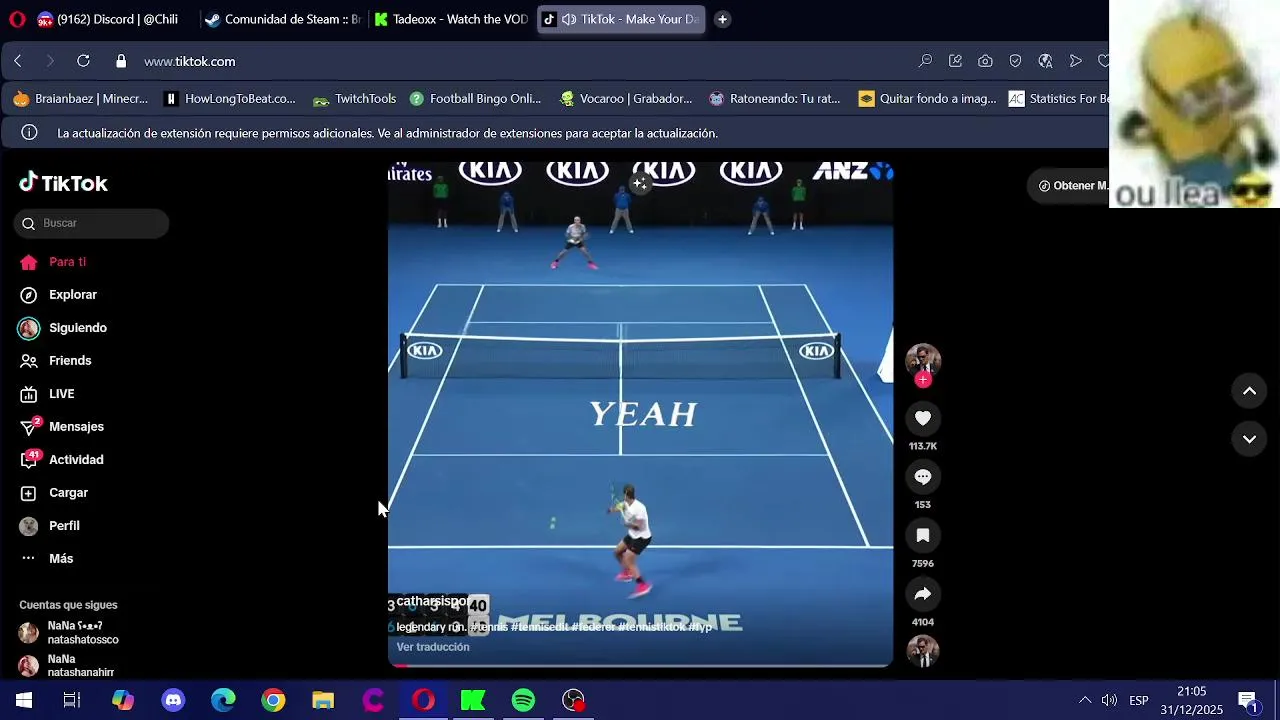This screenshot has height=720, width=1280.
Task: Open Ratoneando bookmark
Action: (775, 99)
